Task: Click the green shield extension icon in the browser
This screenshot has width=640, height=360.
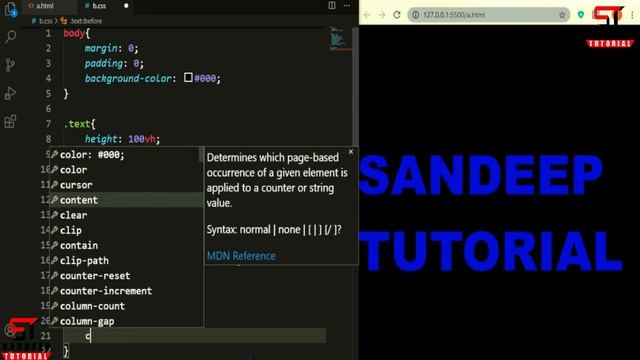Action: pyautogui.click(x=581, y=15)
